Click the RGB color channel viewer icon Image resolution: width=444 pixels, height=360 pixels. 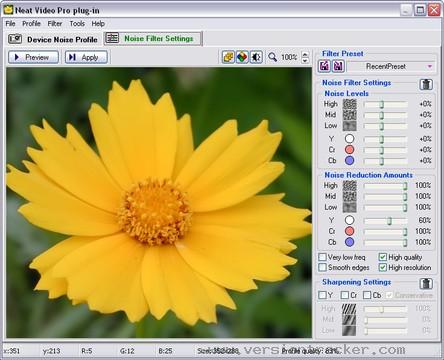tap(242, 57)
